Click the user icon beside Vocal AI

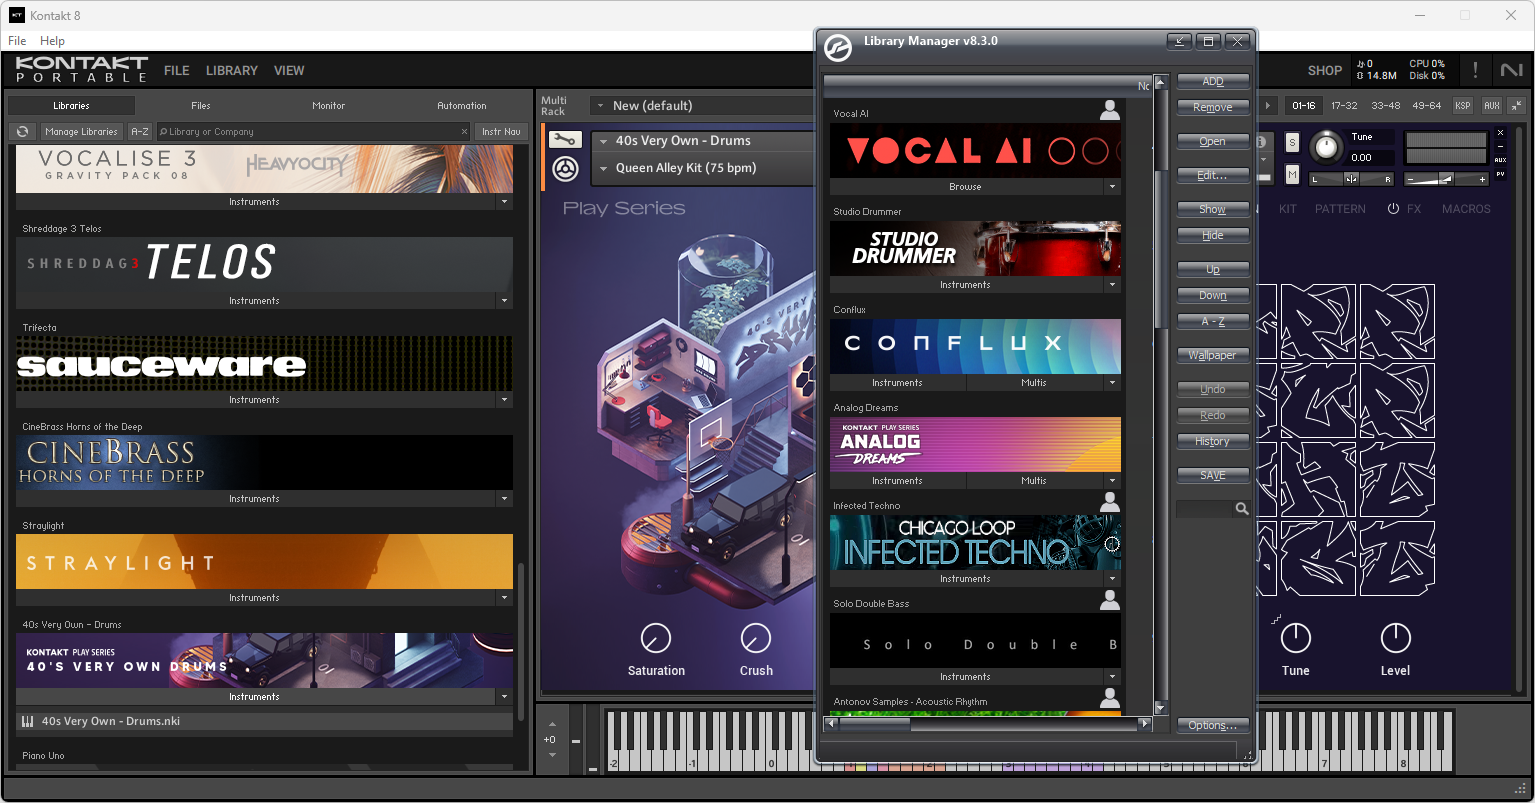click(1109, 110)
